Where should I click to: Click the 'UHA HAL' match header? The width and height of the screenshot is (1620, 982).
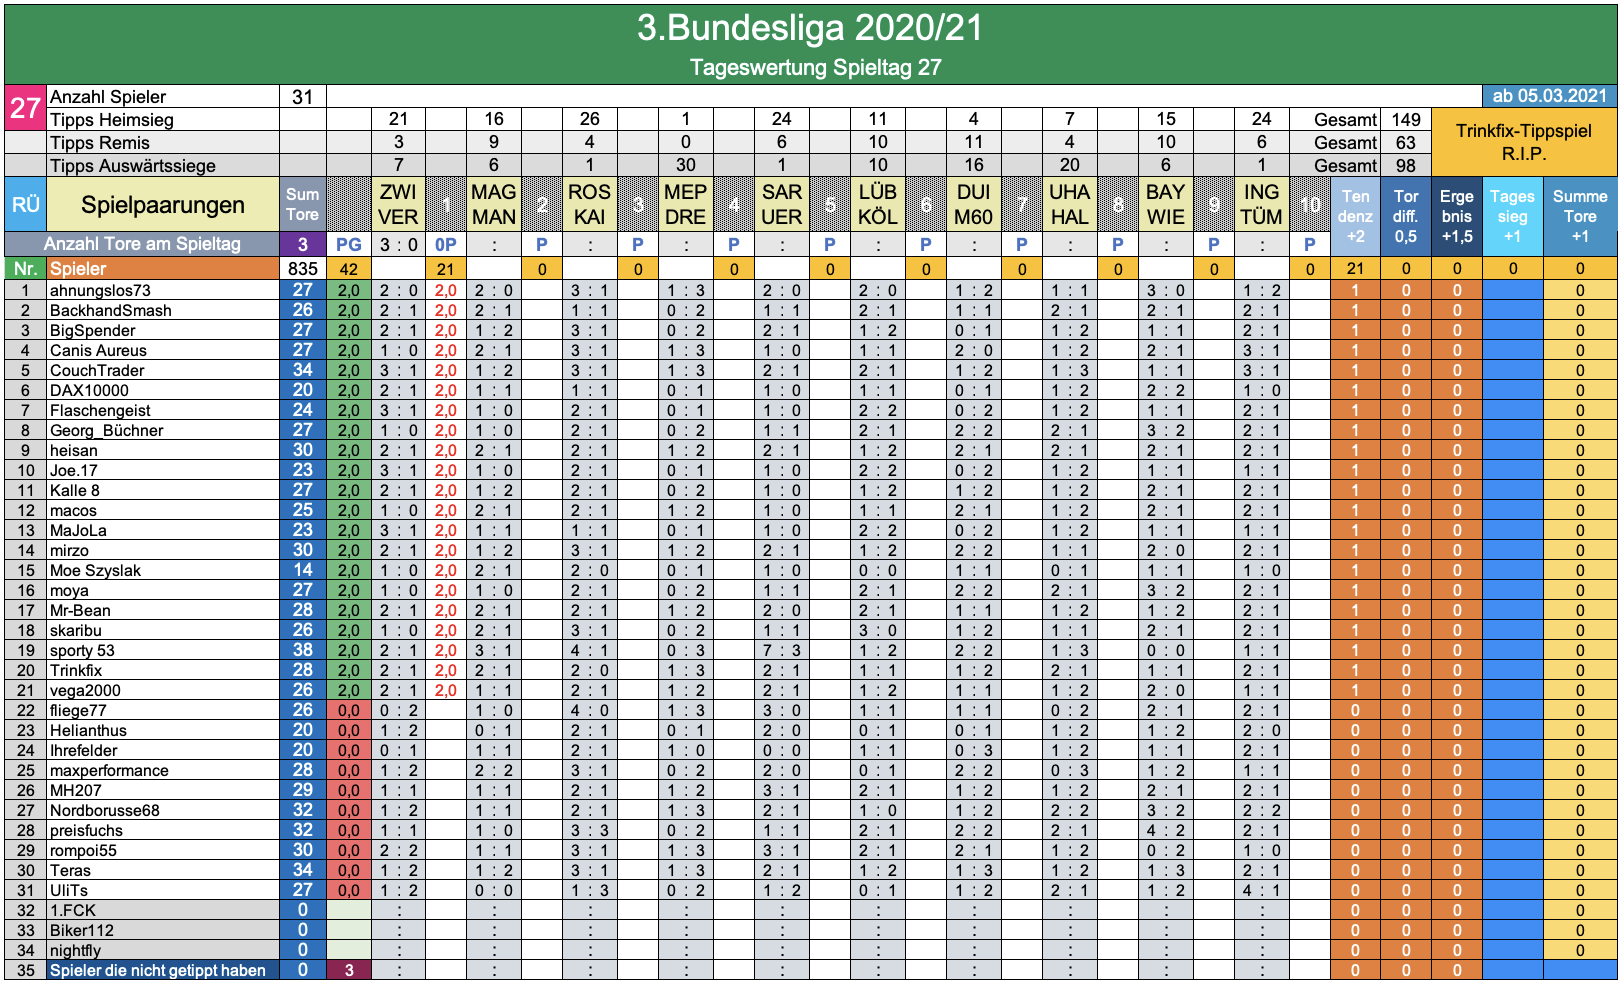1070,204
